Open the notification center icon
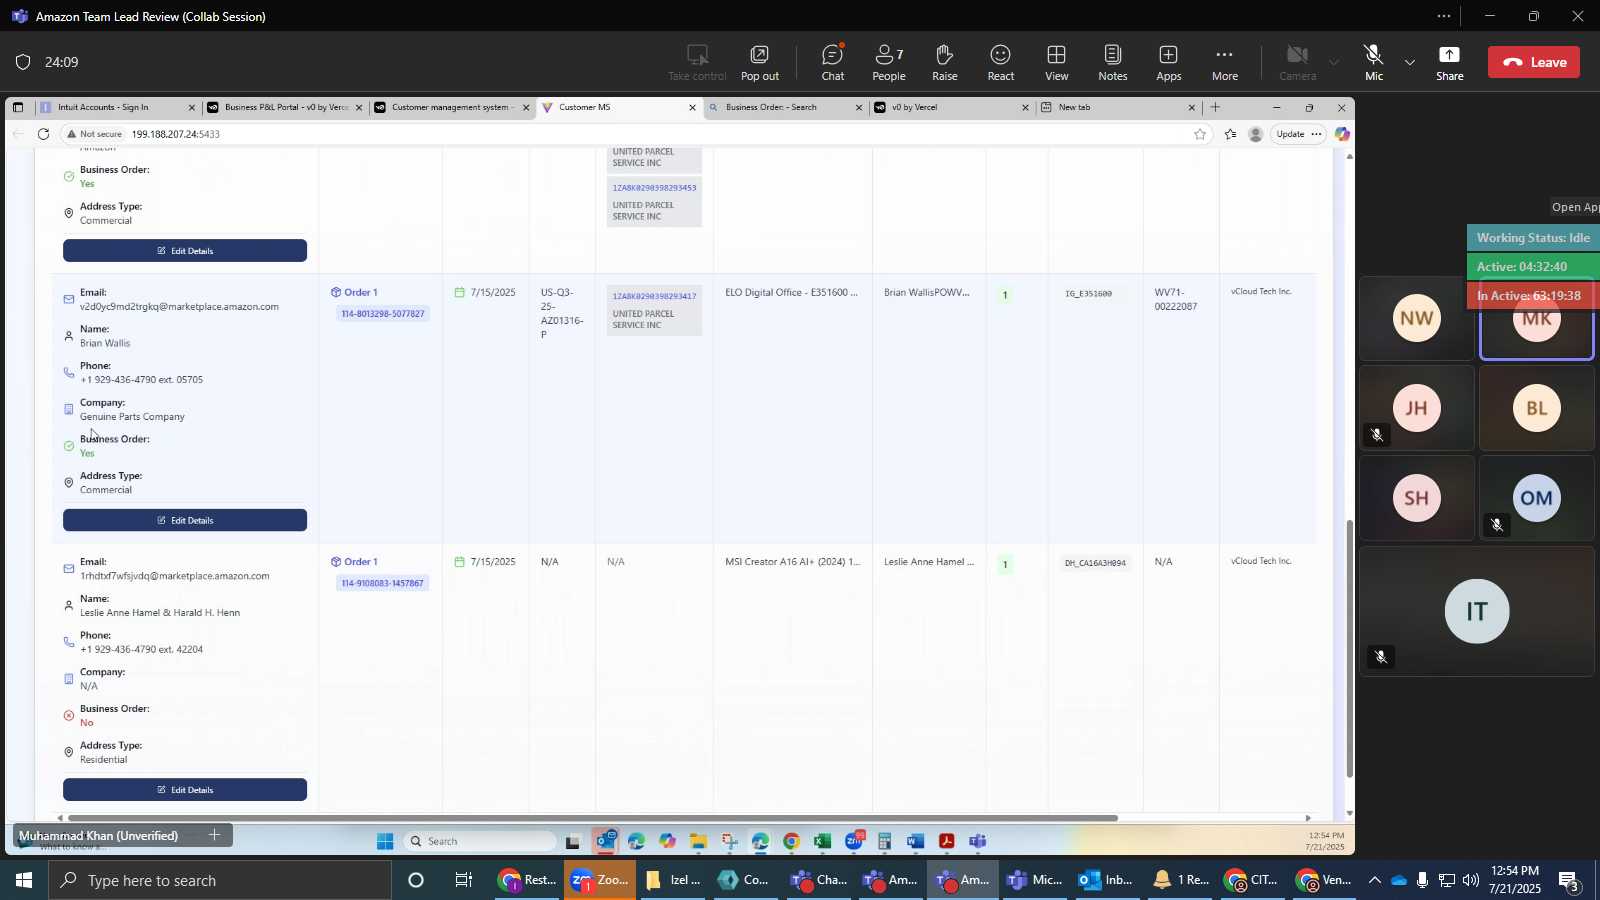 1569,881
